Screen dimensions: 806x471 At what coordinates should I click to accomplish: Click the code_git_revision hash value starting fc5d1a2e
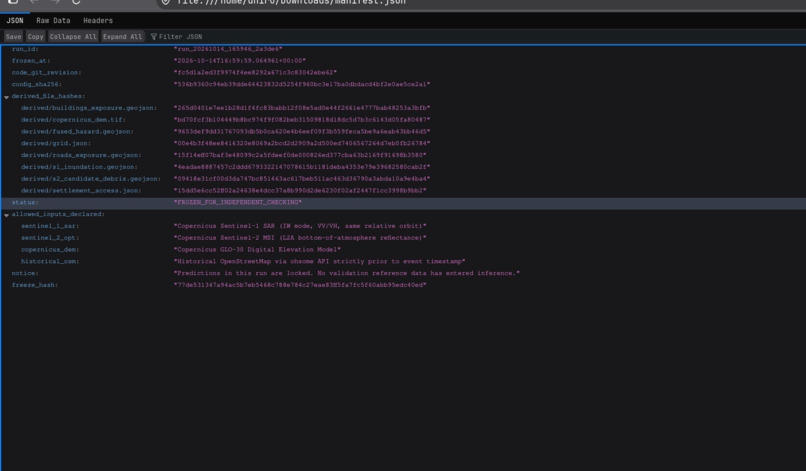coord(255,73)
